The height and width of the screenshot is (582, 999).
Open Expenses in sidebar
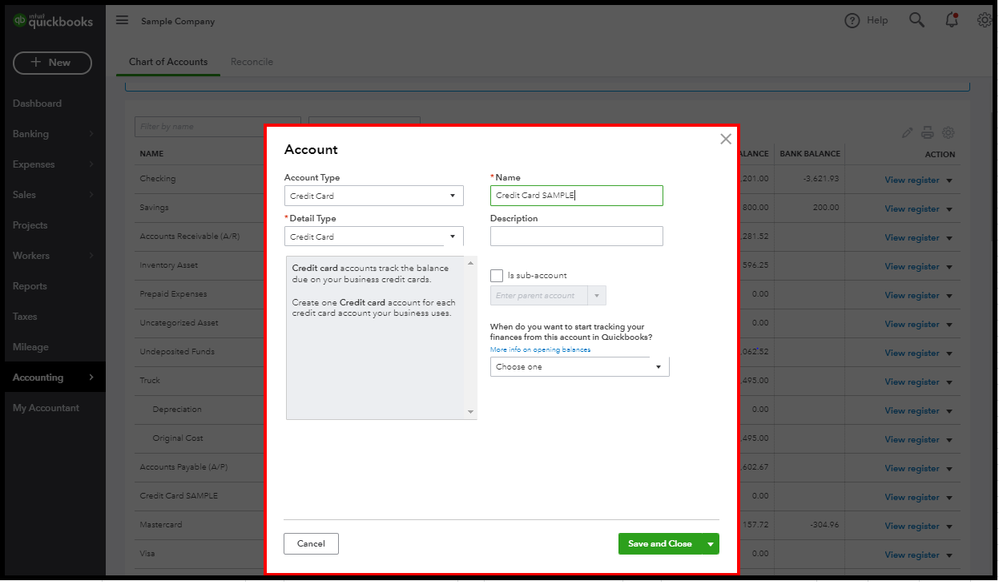[33, 164]
